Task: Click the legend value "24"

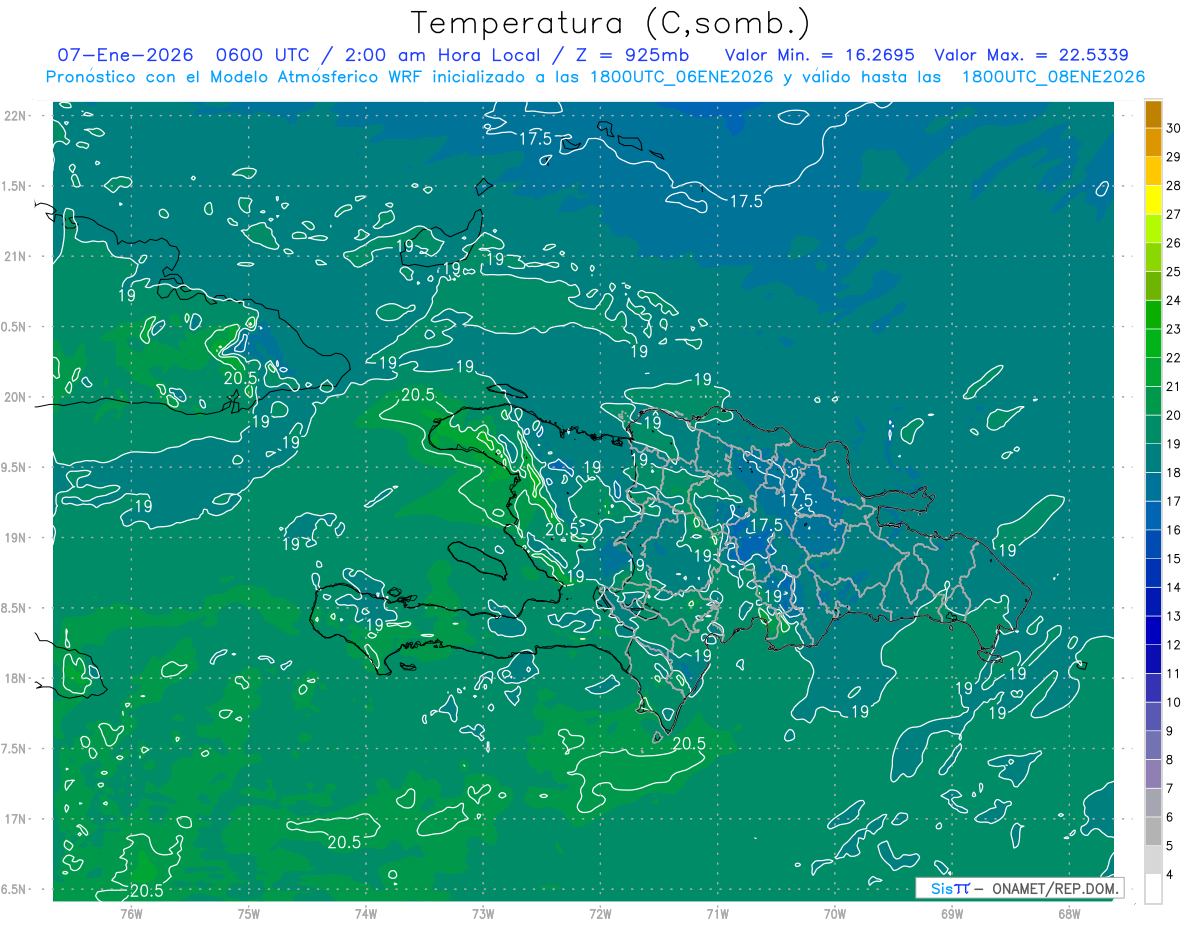Action: coord(1173,301)
